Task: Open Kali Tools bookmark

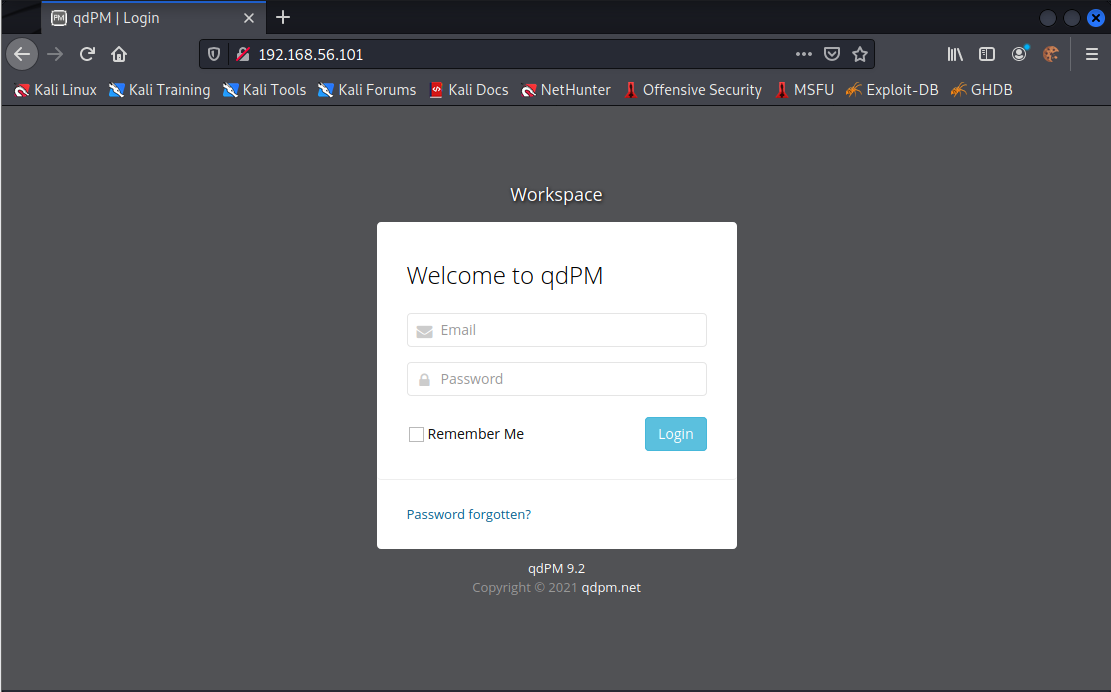Action: pyautogui.click(x=264, y=90)
